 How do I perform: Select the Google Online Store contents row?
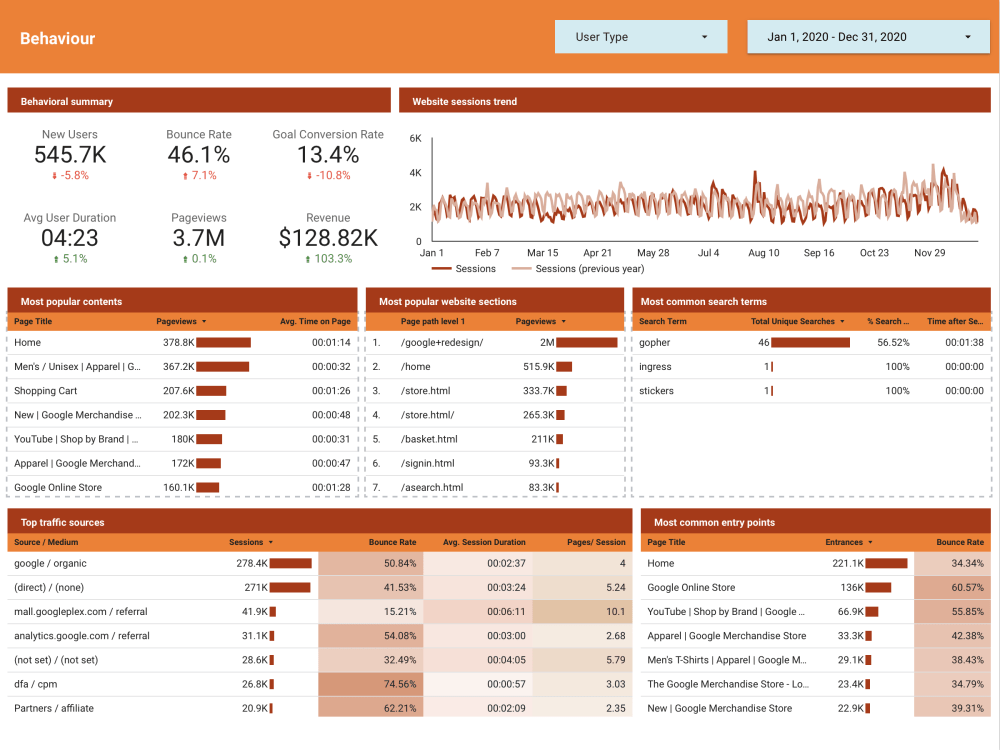coord(182,488)
